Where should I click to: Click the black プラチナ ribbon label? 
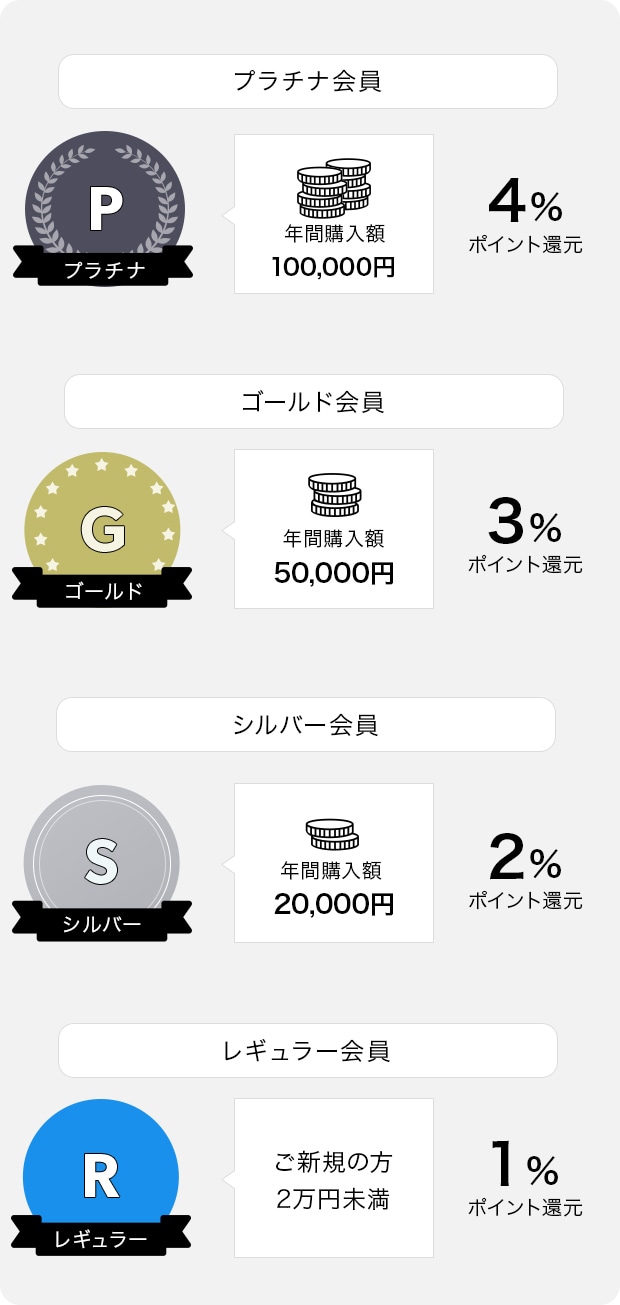104,270
